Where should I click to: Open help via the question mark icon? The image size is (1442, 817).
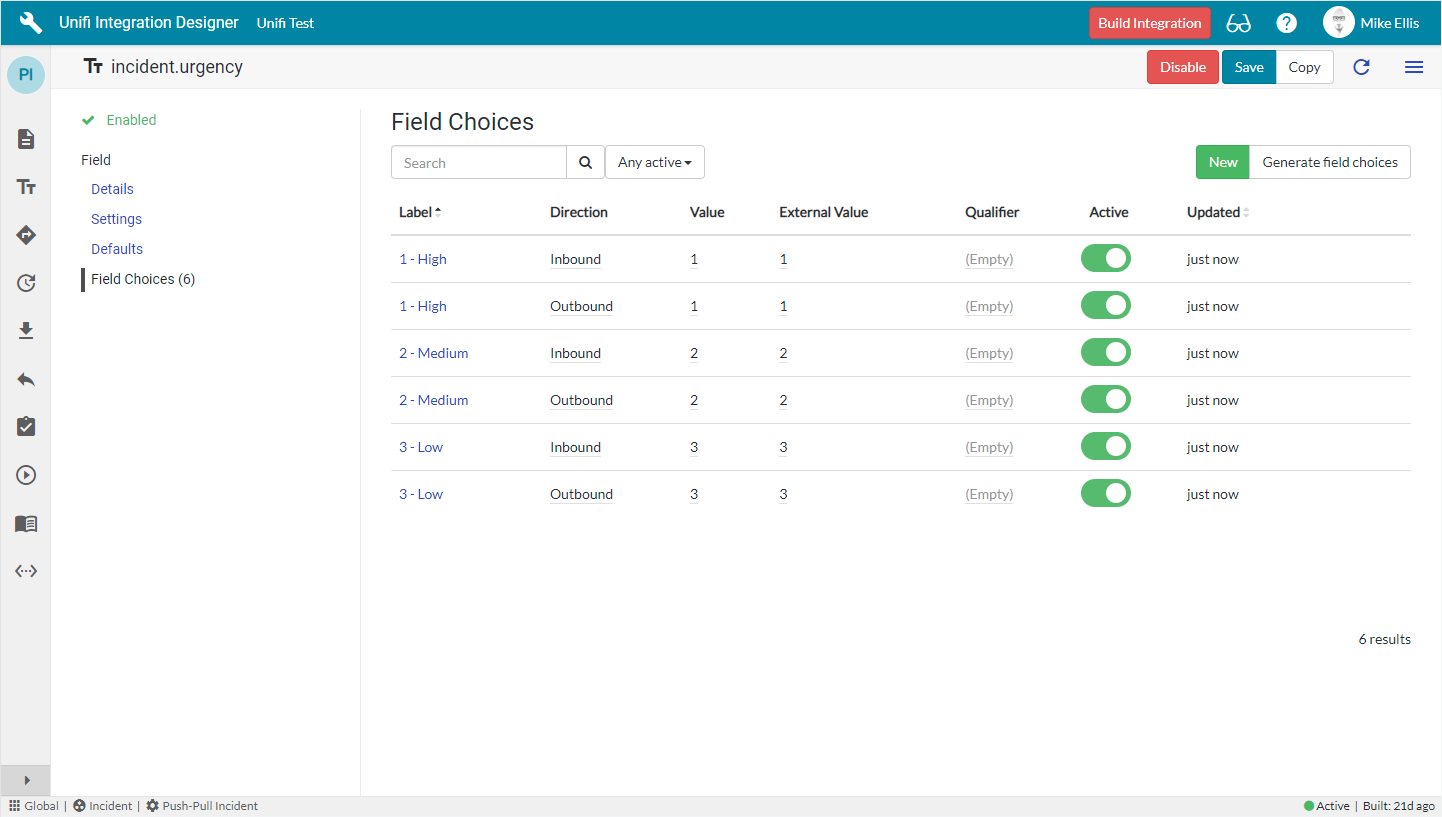click(x=1287, y=23)
